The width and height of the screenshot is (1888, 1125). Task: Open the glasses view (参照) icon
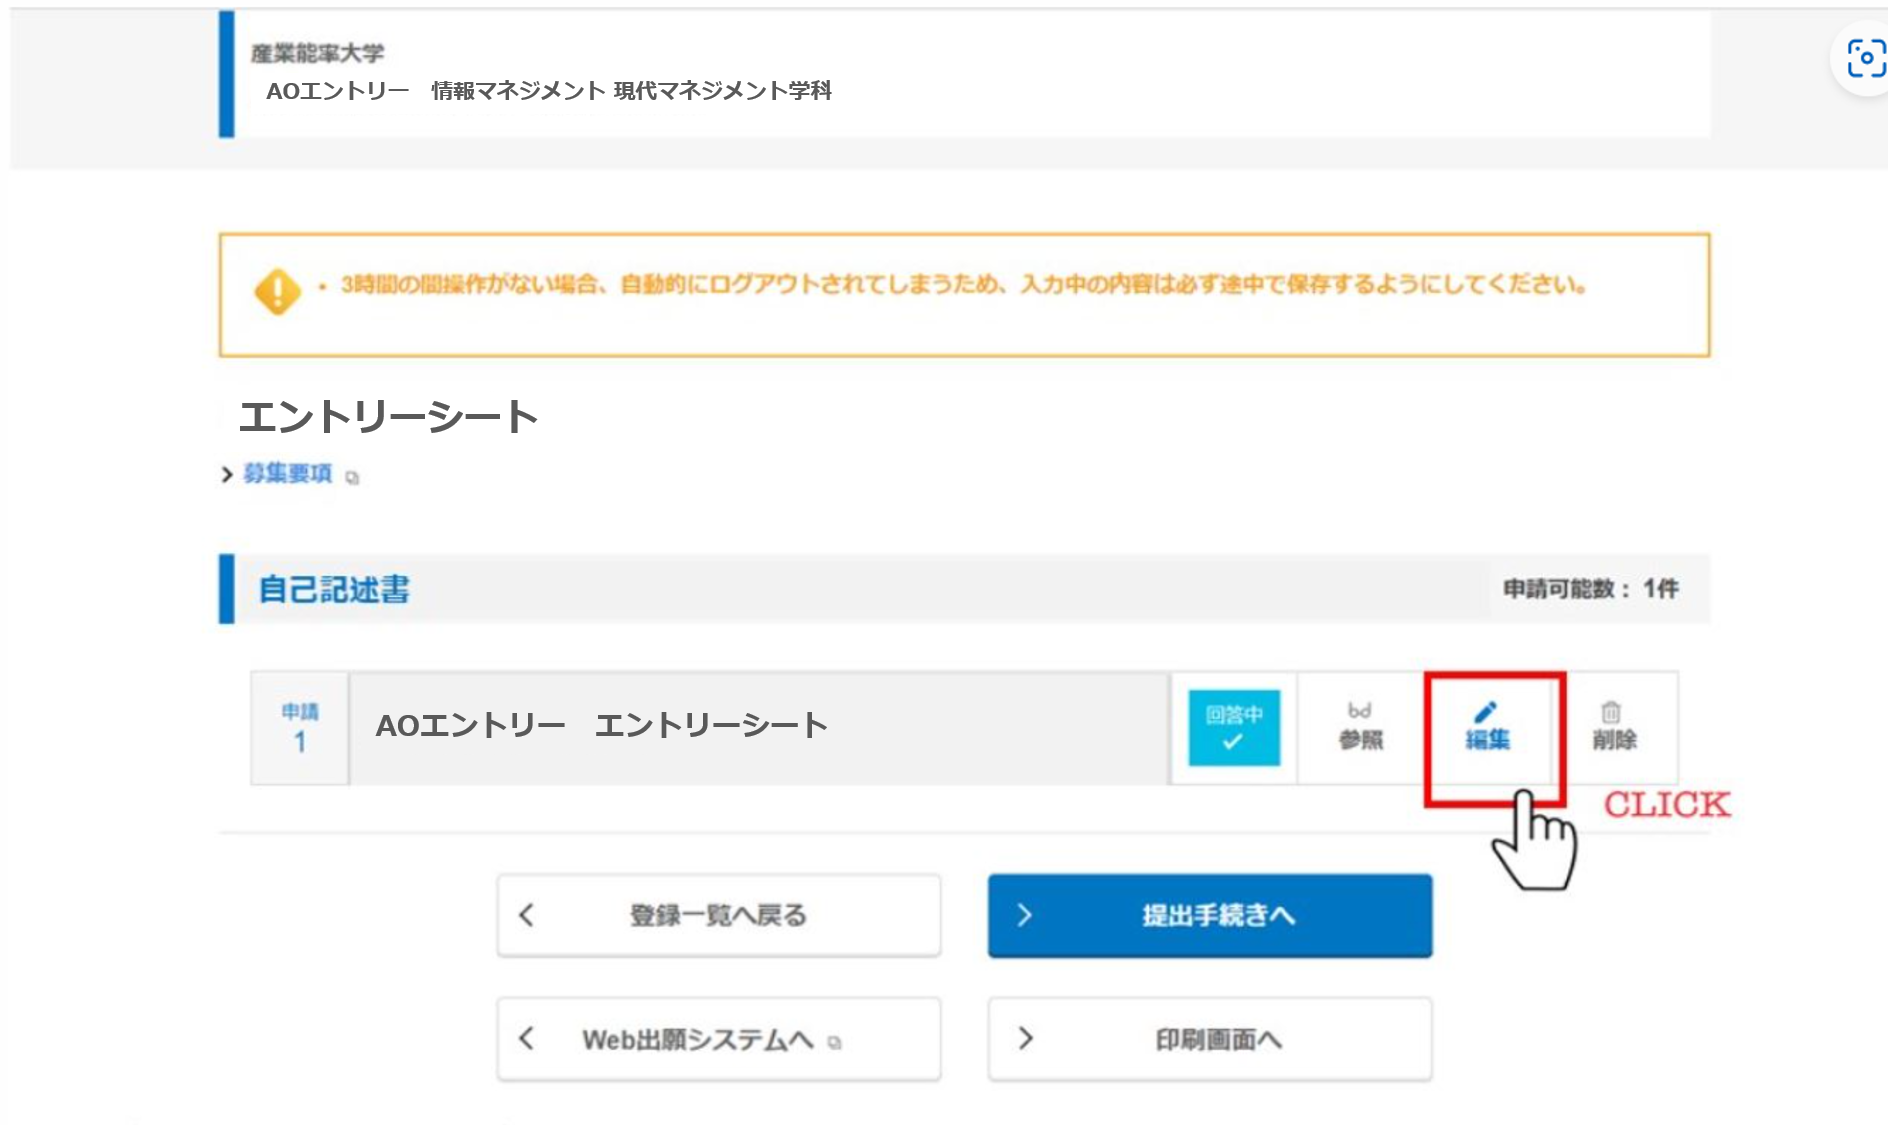point(1360,712)
